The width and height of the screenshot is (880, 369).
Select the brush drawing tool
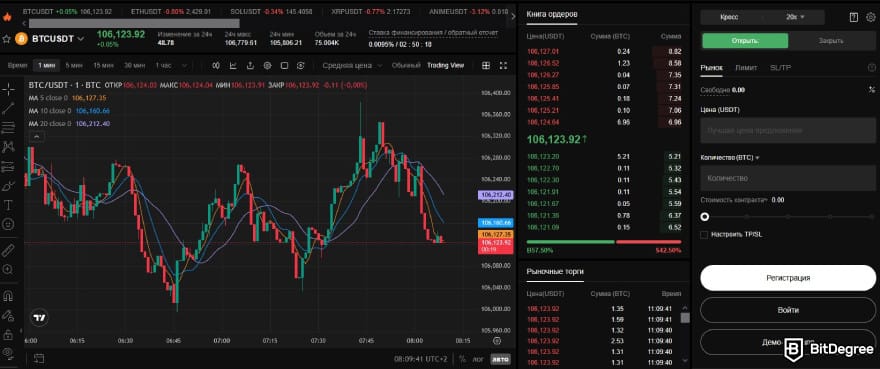(x=8, y=185)
